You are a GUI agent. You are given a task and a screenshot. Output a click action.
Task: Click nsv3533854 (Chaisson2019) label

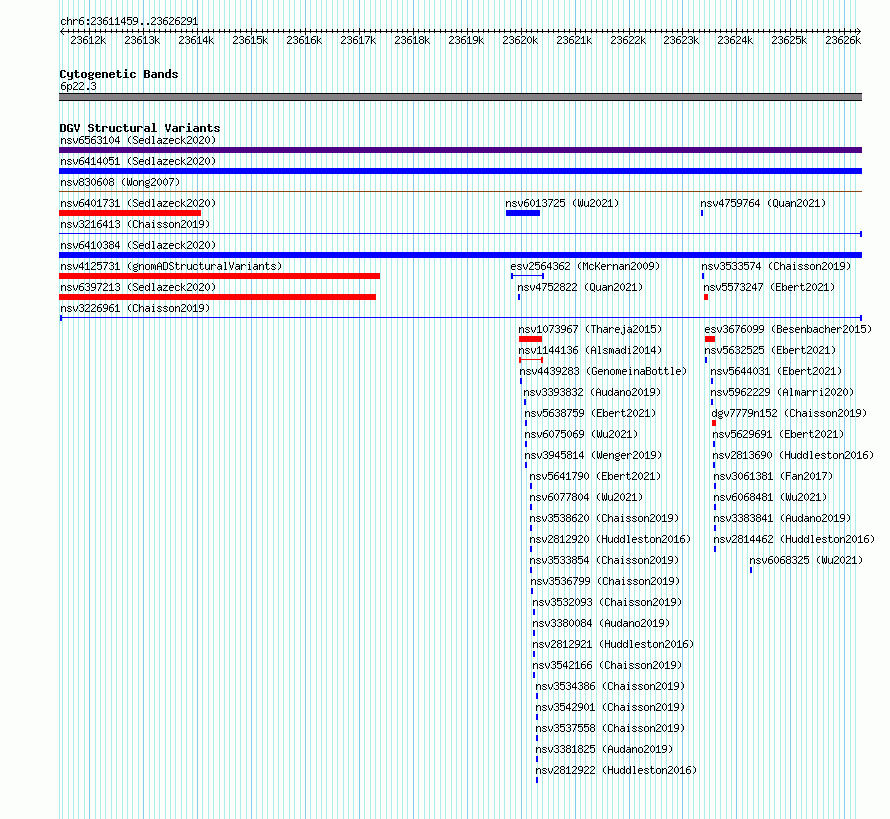tap(604, 560)
